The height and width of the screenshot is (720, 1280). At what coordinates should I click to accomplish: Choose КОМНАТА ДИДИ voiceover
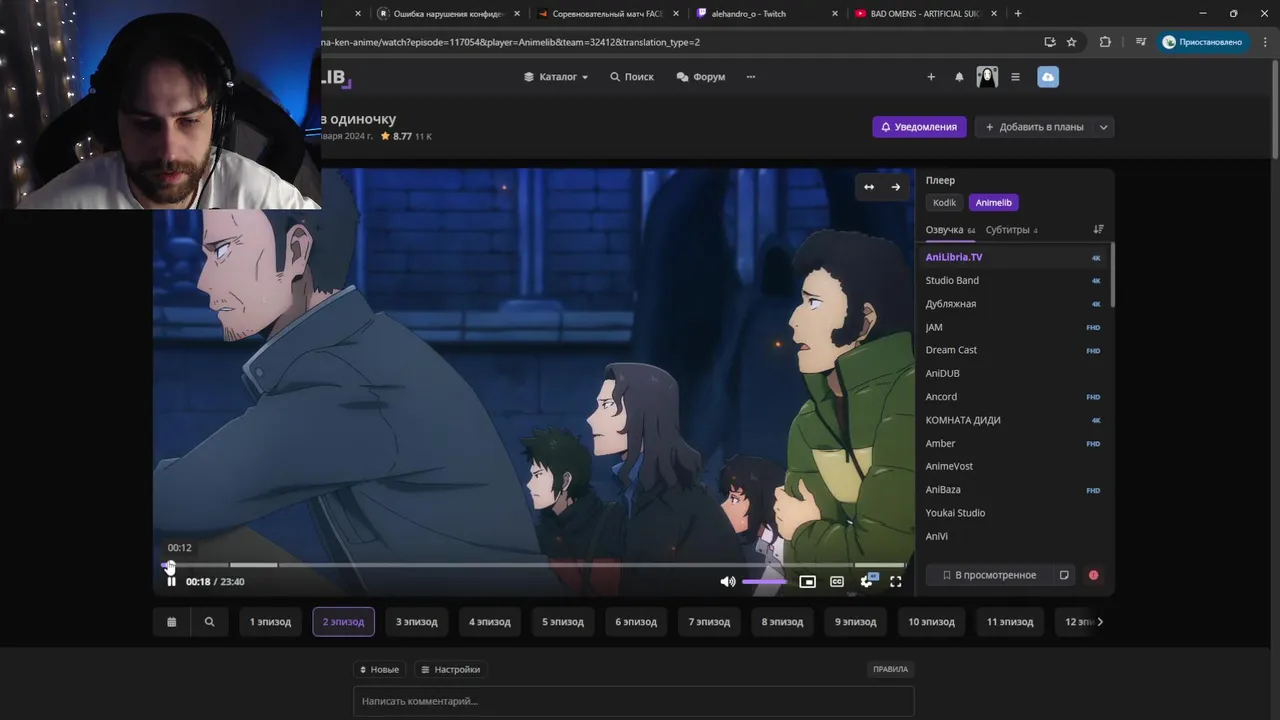1013,420
